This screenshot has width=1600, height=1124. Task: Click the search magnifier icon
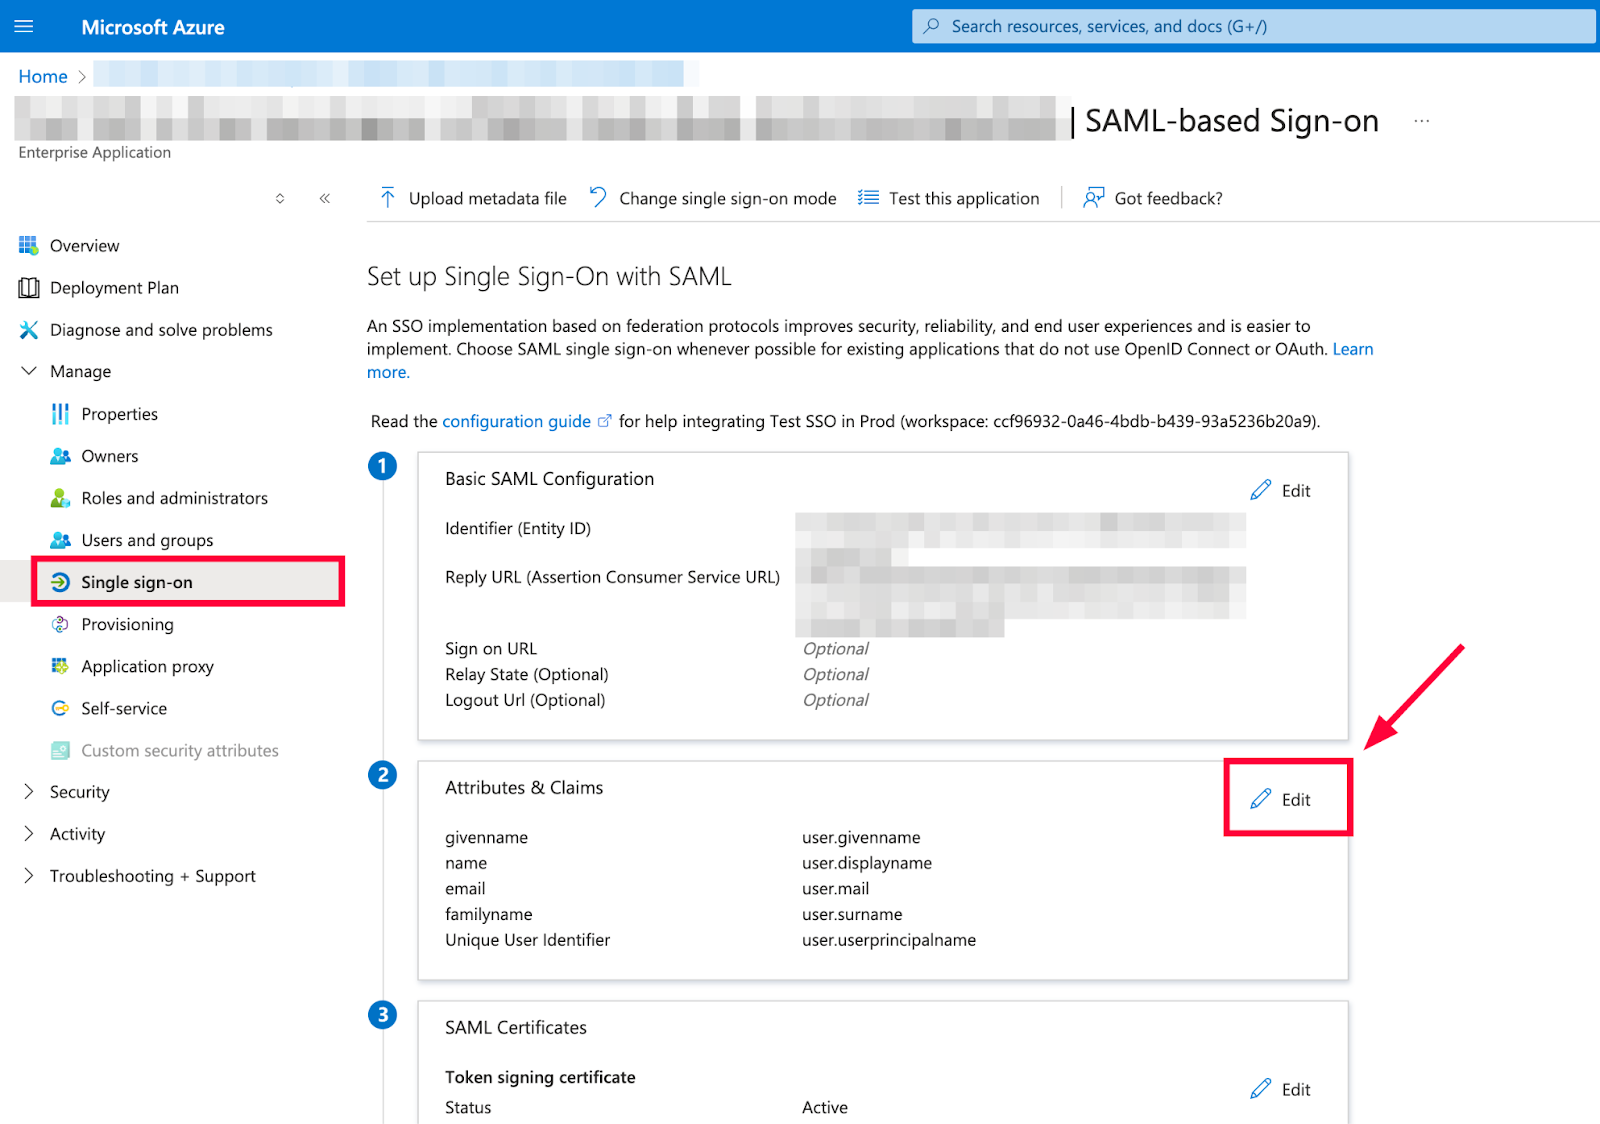click(x=931, y=26)
